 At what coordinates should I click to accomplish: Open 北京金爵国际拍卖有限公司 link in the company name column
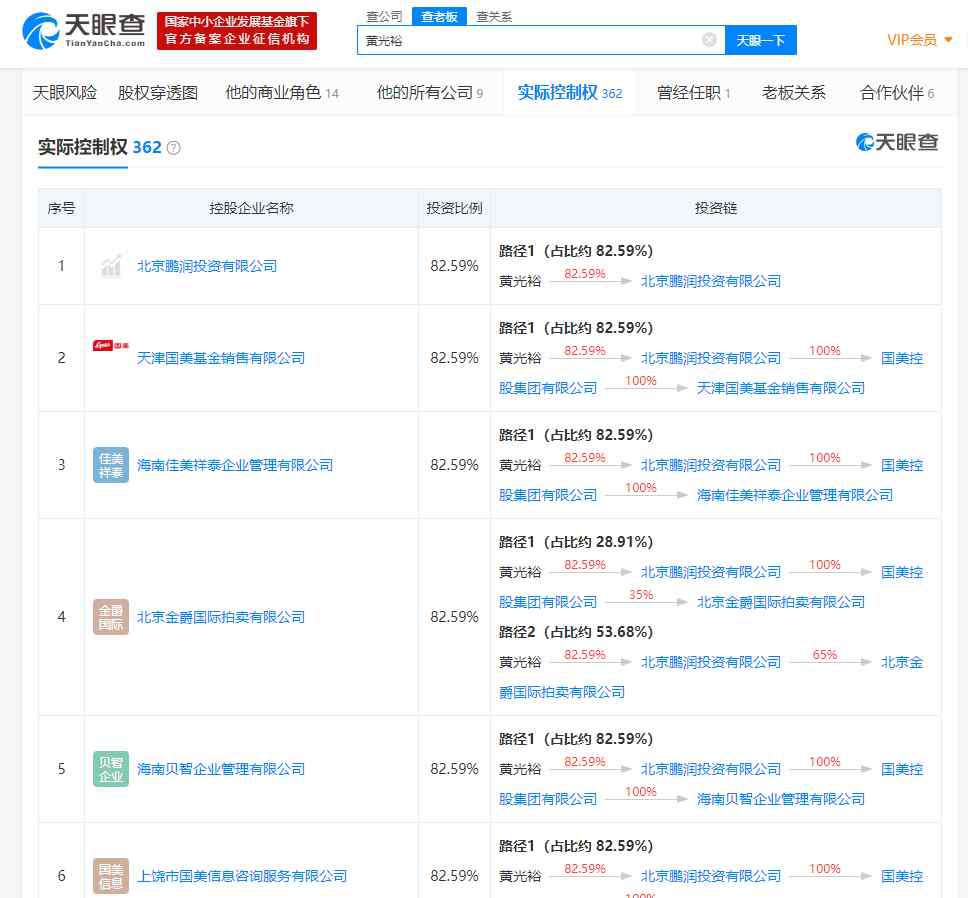220,617
